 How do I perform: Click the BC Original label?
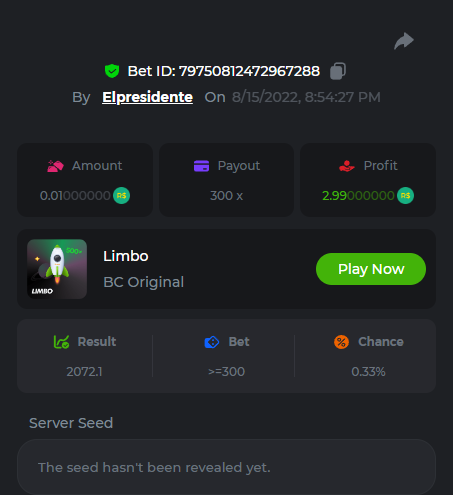click(x=144, y=282)
